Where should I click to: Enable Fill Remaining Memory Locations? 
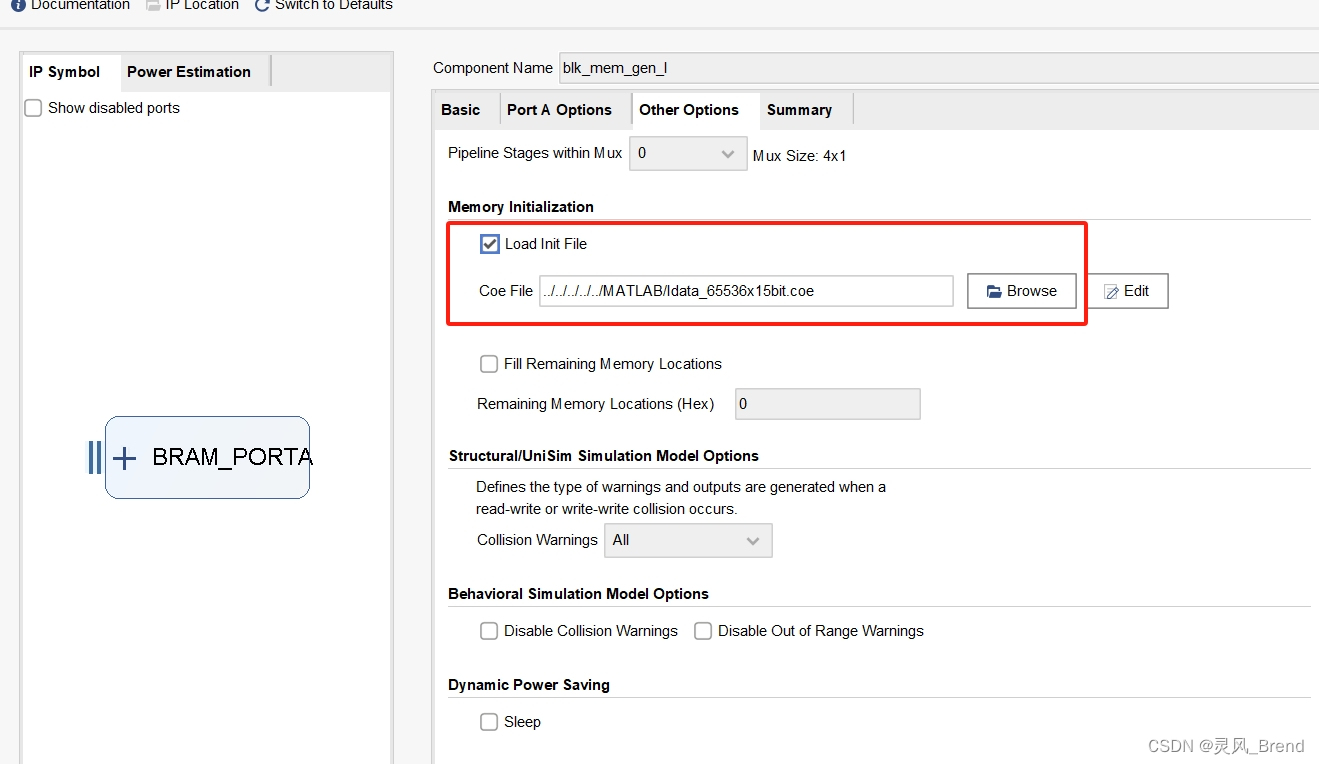[489, 364]
